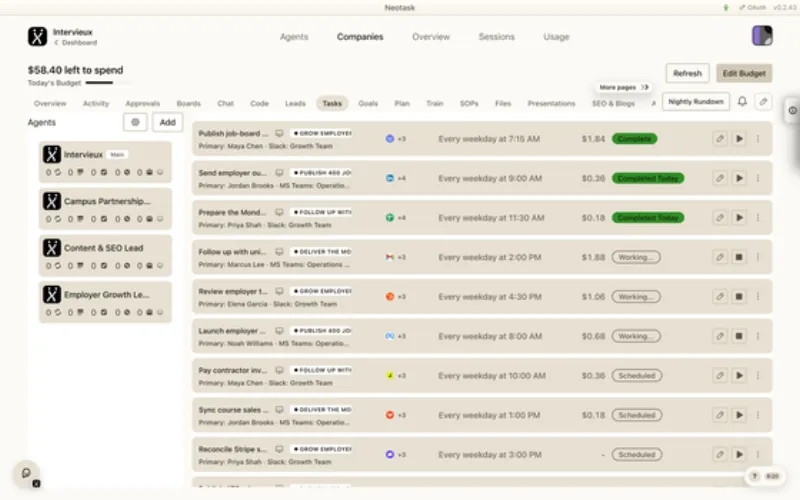Open more options for Send employer task
This screenshot has height=500, width=800.
[758, 178]
